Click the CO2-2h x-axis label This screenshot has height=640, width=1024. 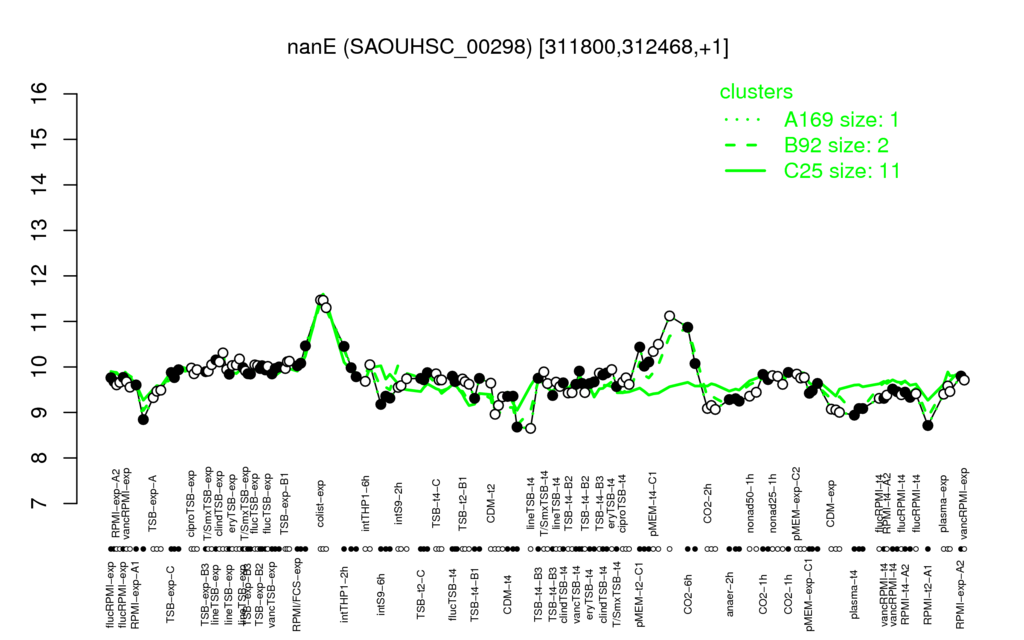(x=707, y=504)
